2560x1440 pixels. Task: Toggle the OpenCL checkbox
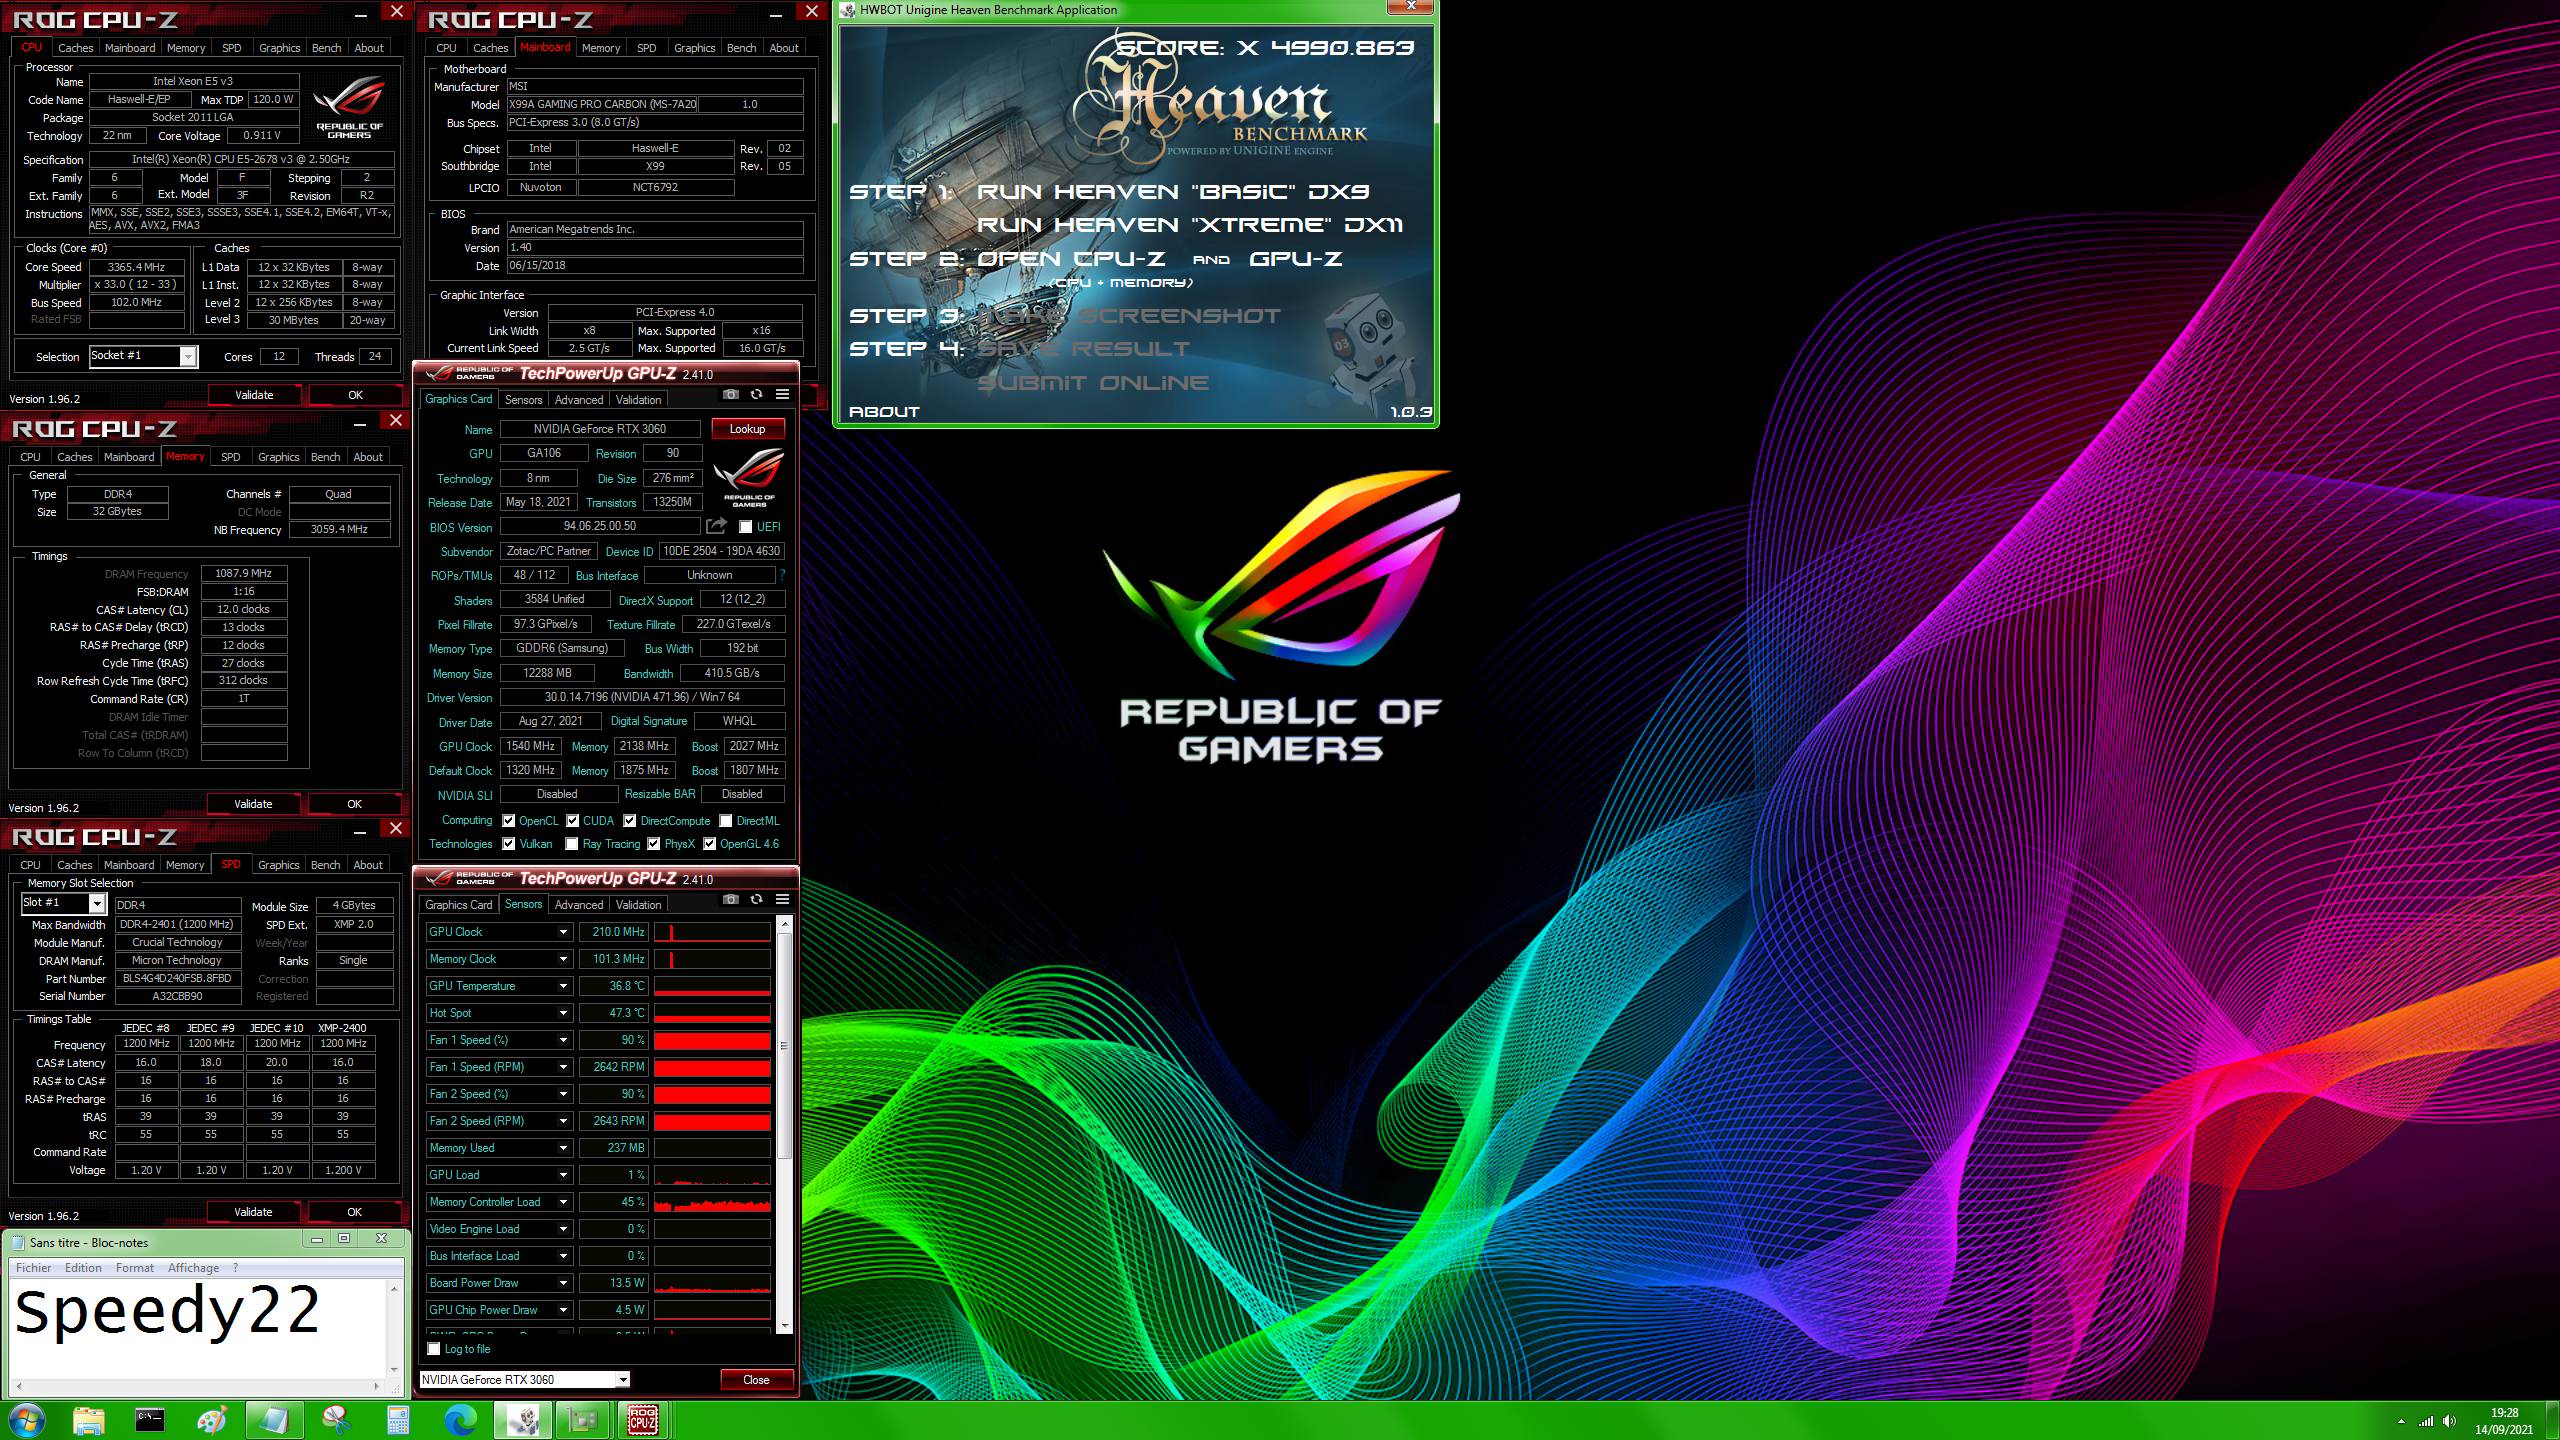(509, 821)
